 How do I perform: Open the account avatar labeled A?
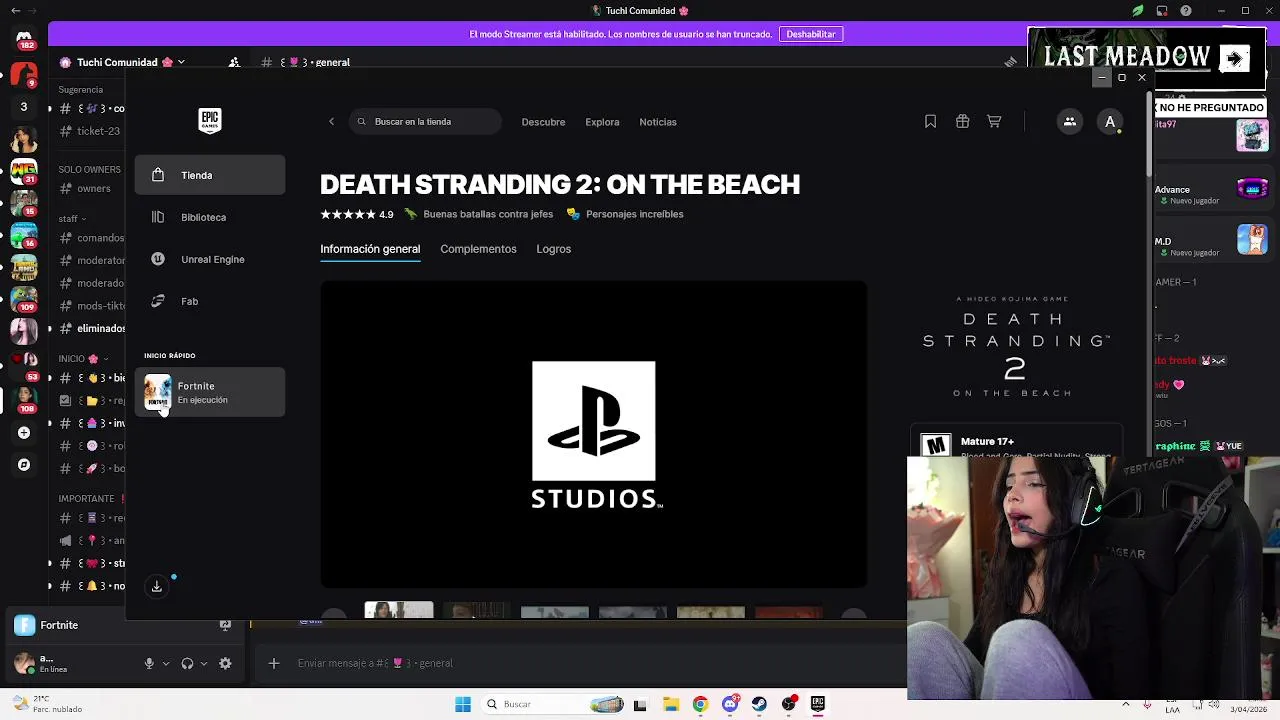[x=1110, y=122]
